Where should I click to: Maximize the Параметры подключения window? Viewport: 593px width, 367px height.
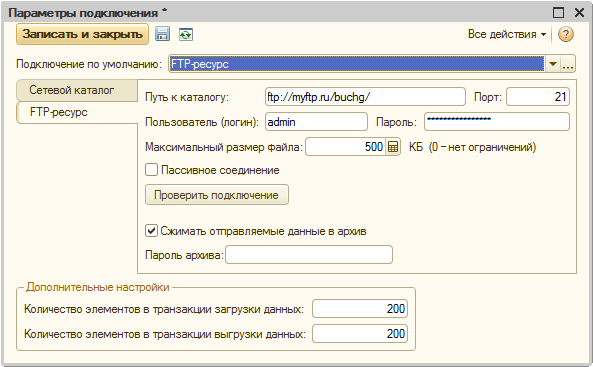(x=559, y=12)
